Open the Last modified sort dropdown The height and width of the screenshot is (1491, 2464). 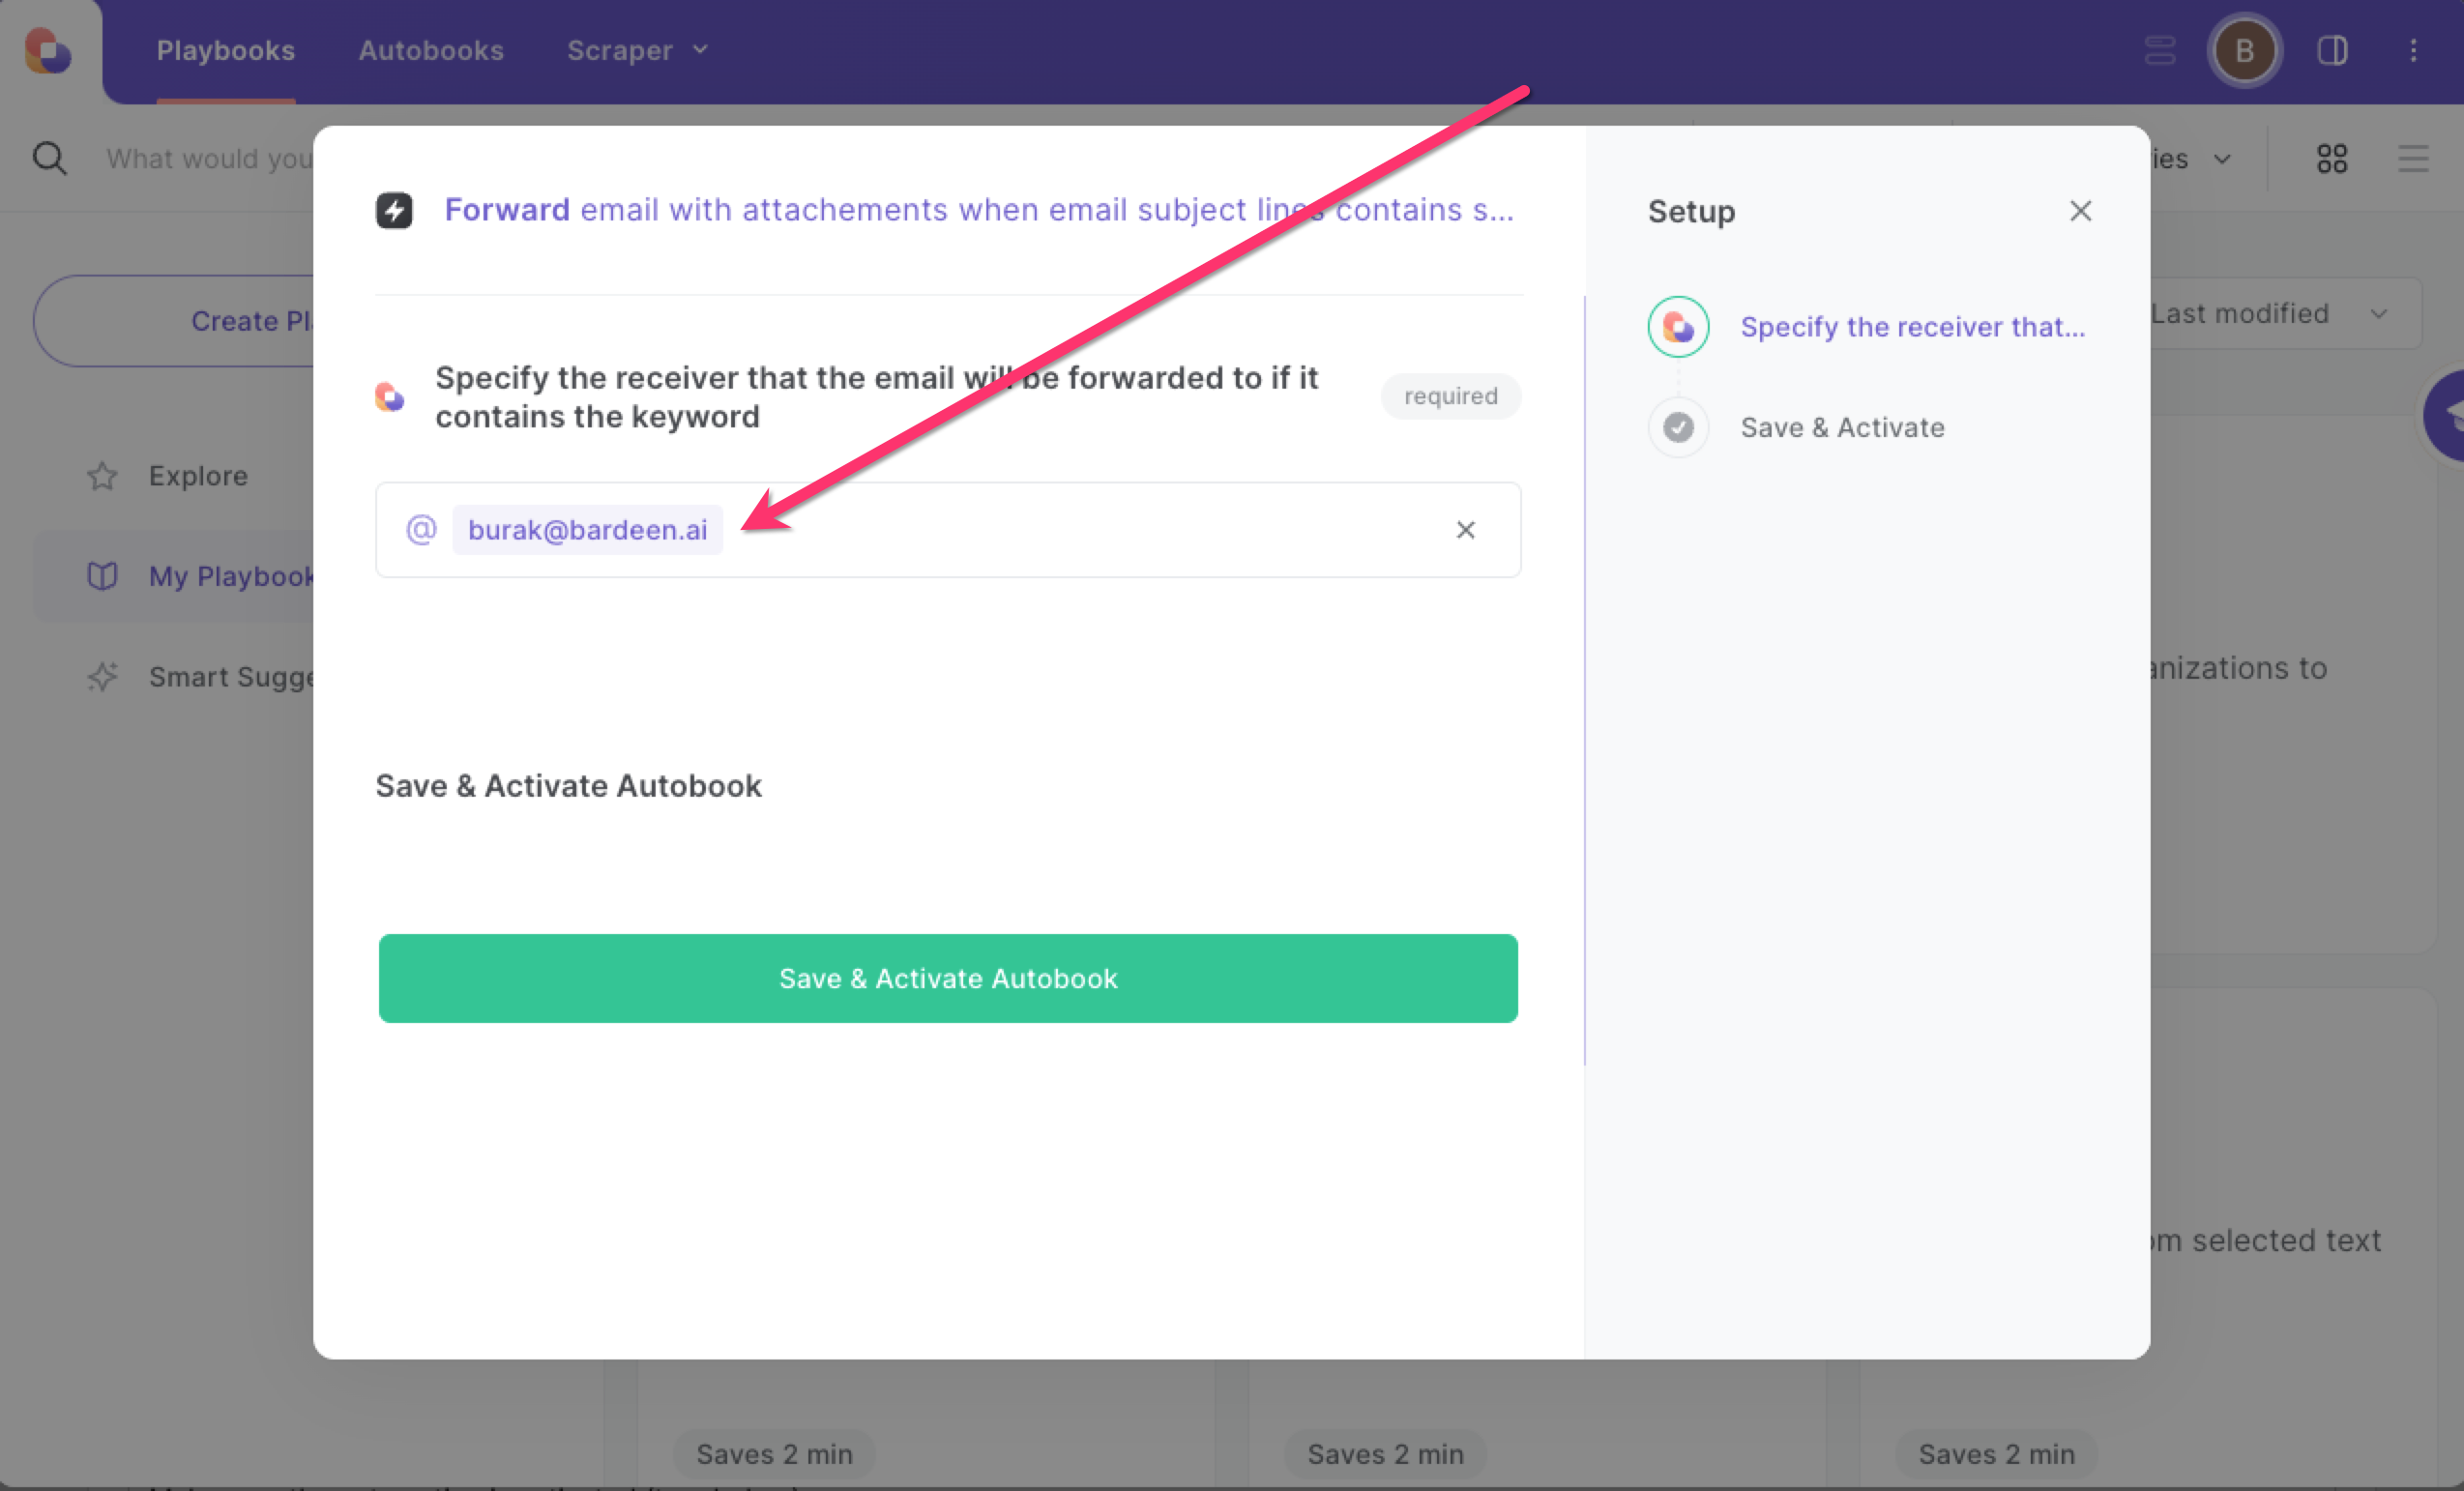[x=2285, y=313]
